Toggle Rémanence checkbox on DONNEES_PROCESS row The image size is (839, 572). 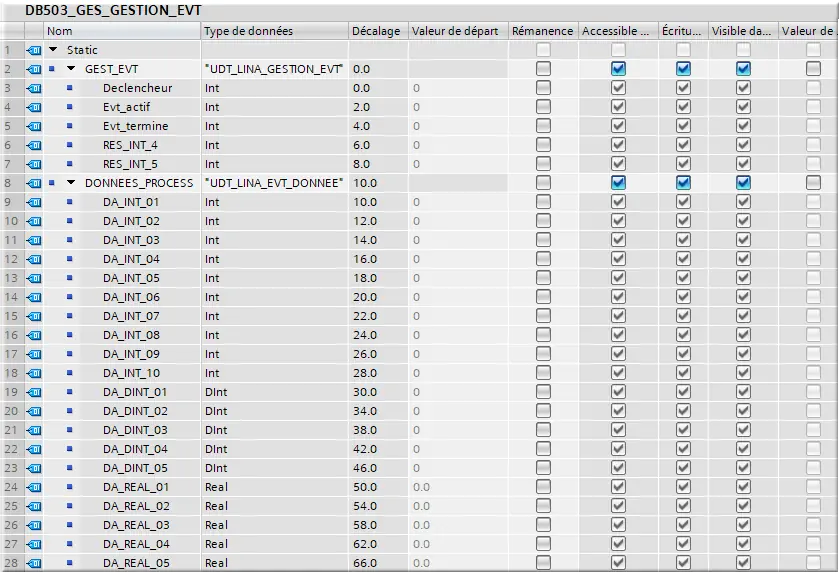coord(543,182)
